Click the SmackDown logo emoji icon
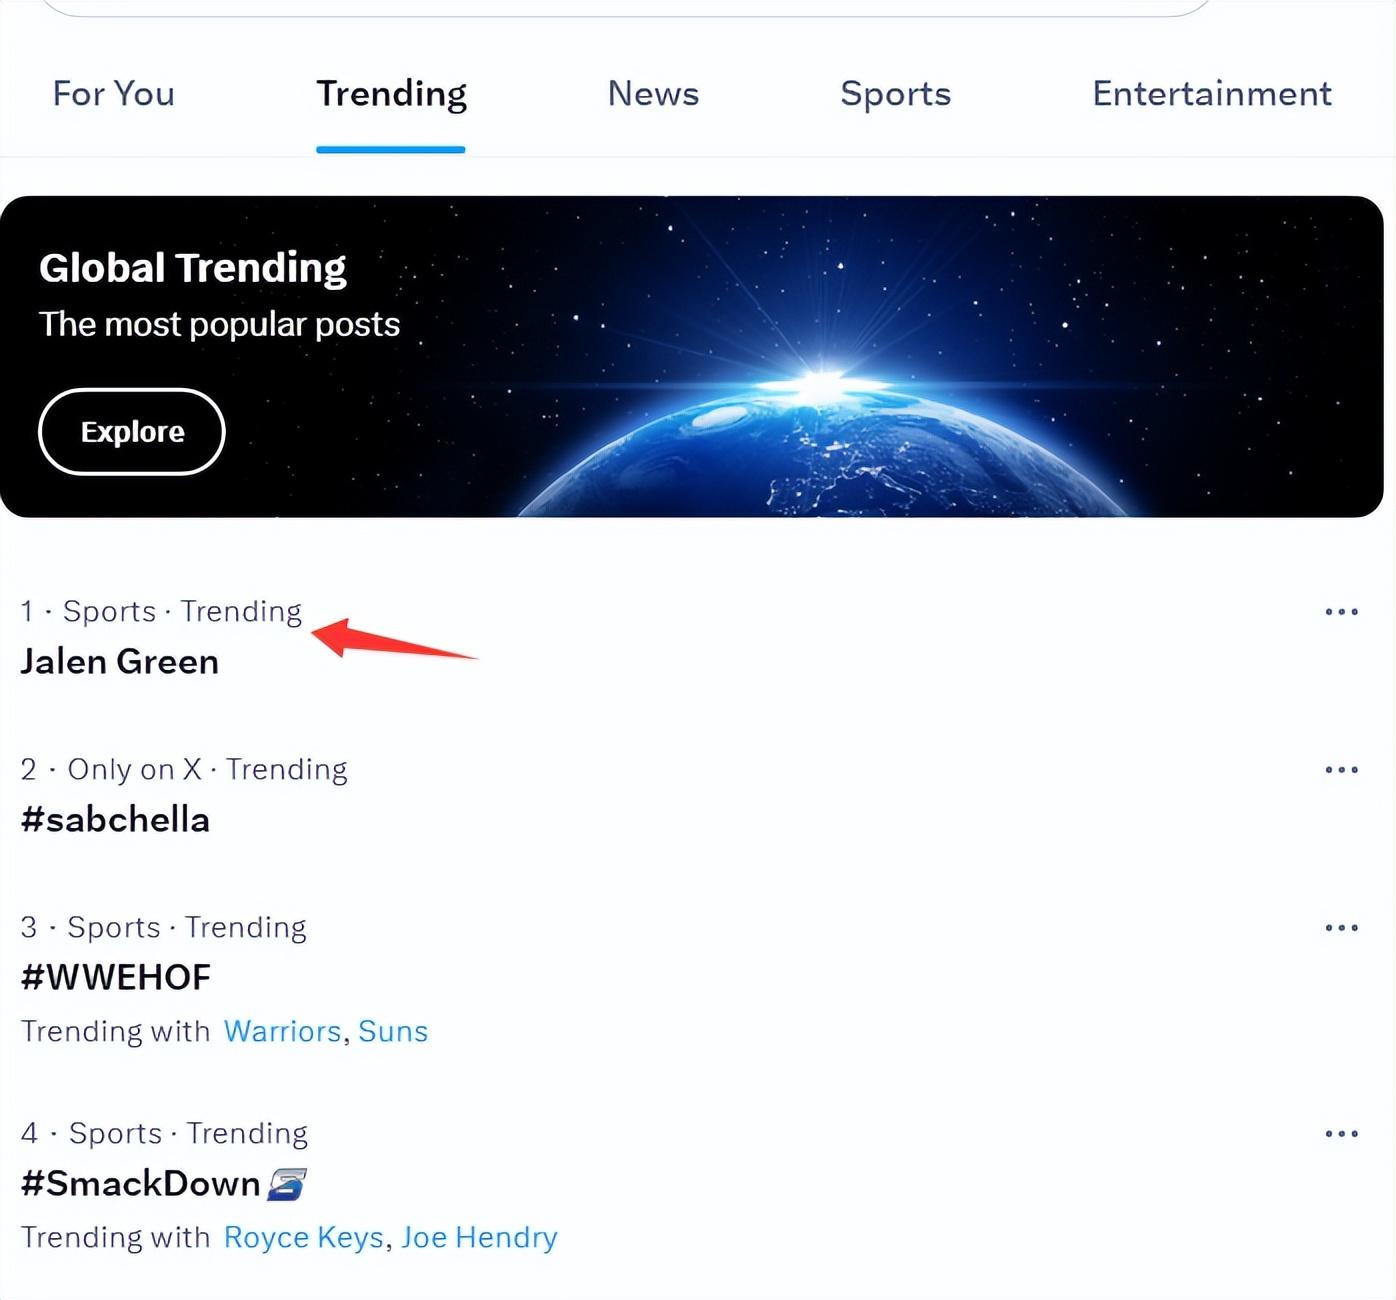This screenshot has height=1300, width=1396. tap(287, 1184)
